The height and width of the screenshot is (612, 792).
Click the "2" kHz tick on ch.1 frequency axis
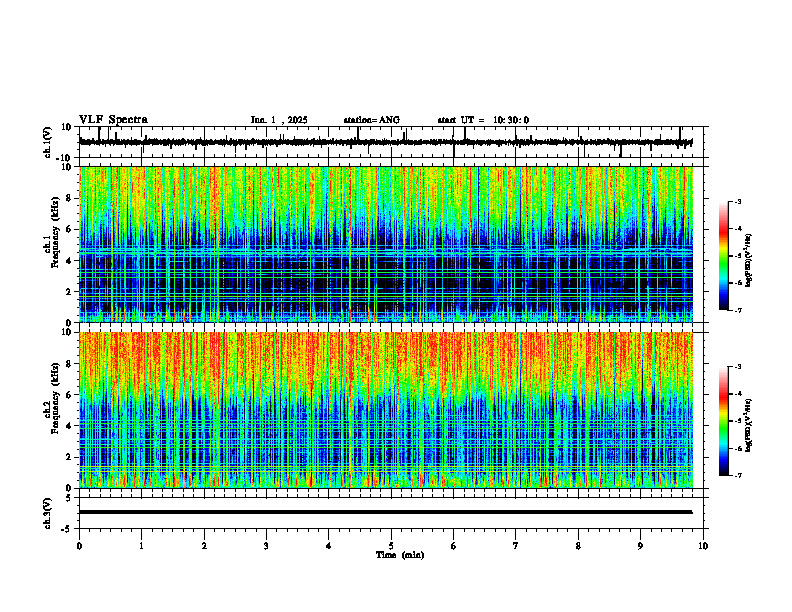click(70, 291)
